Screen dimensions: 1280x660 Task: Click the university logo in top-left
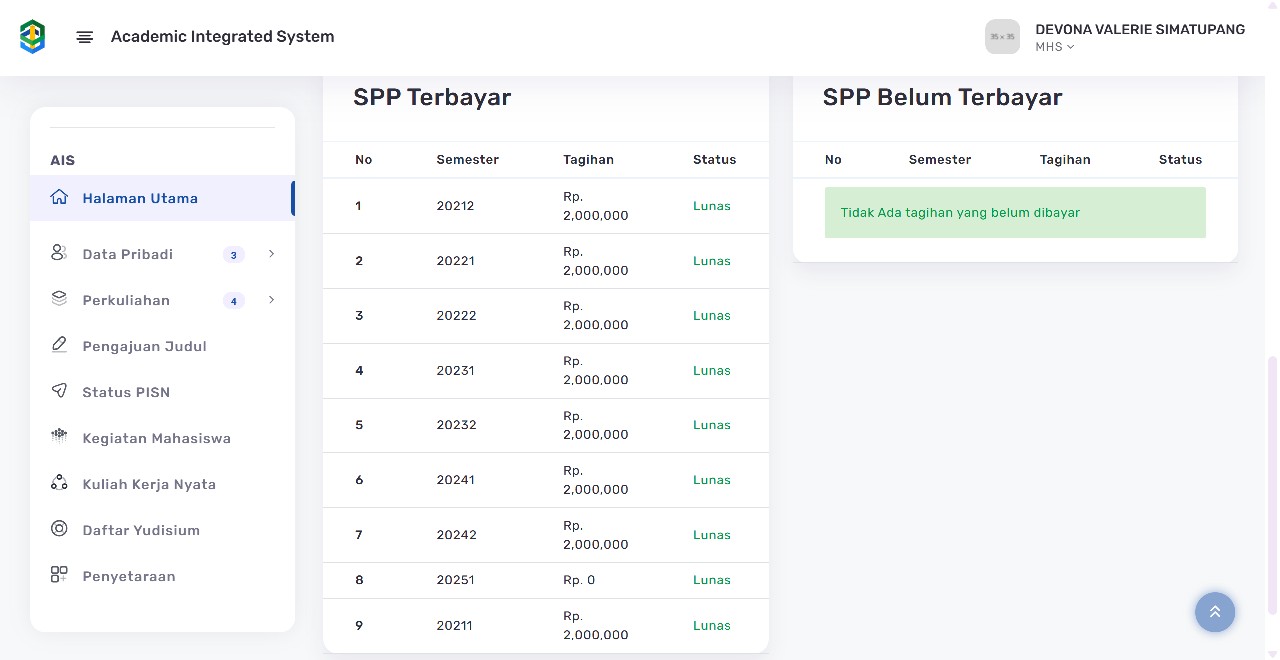[x=33, y=37]
